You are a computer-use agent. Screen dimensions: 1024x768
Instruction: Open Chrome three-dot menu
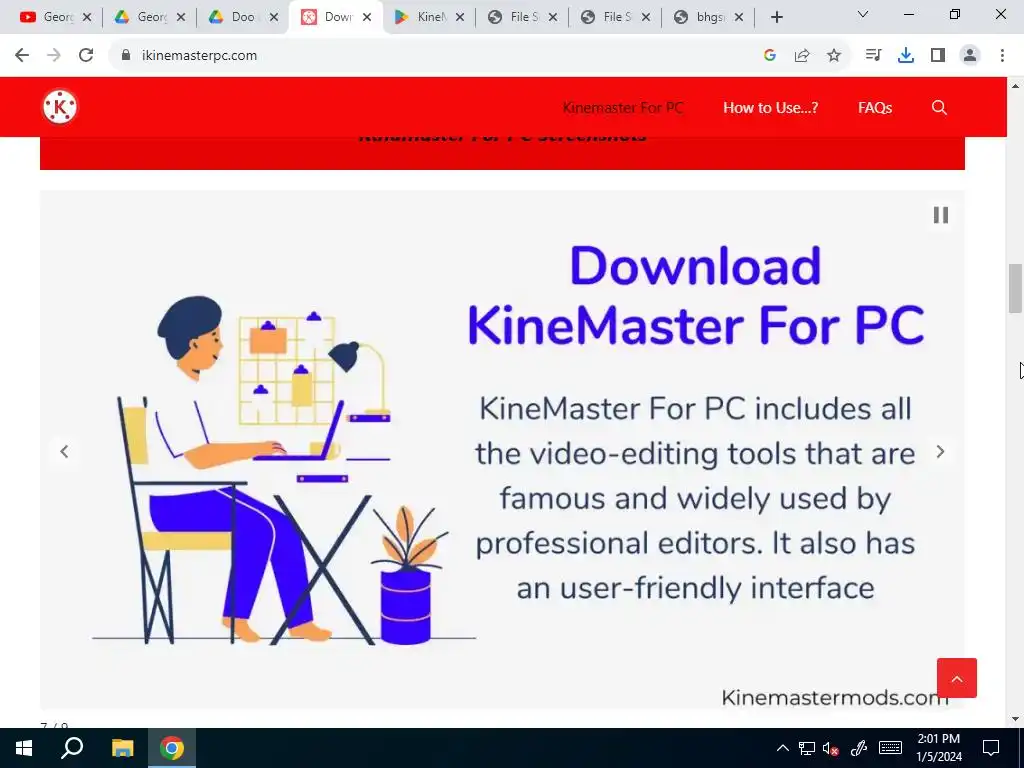(1002, 56)
